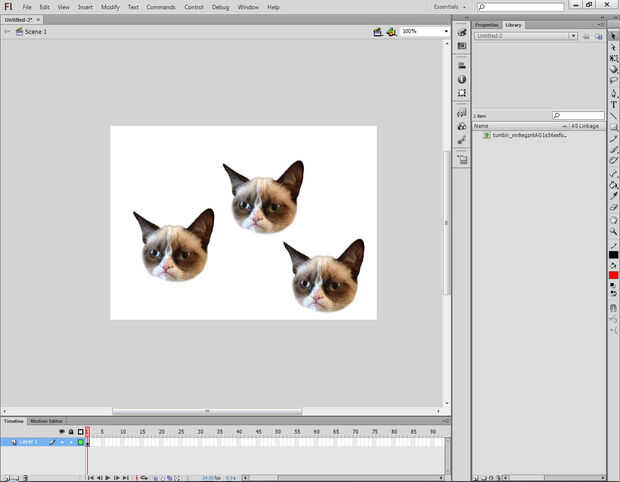Click the Play button in timeline
This screenshot has height=482, width=620.
click(108, 478)
